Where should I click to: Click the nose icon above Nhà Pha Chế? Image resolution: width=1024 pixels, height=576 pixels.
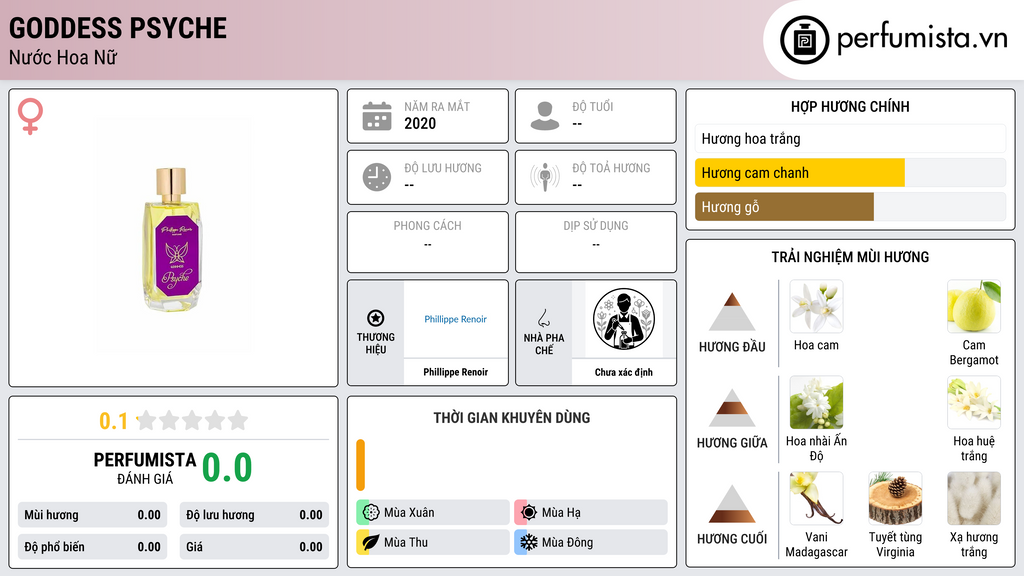click(543, 318)
